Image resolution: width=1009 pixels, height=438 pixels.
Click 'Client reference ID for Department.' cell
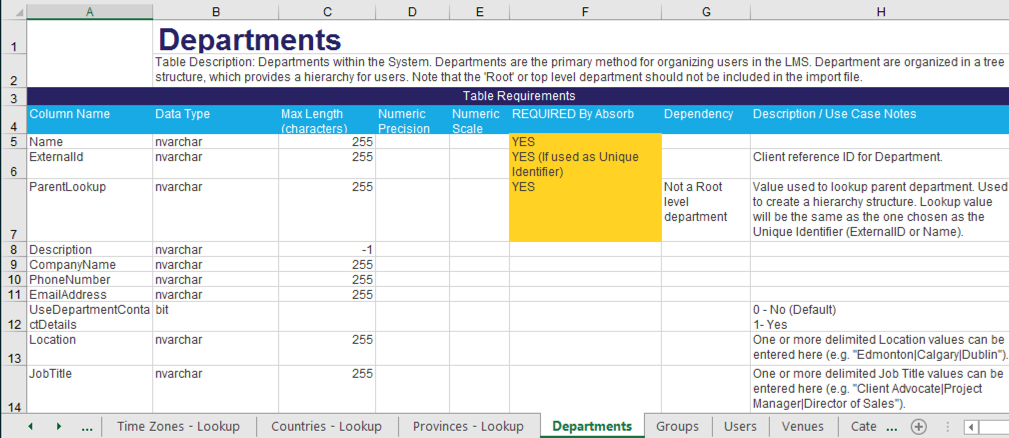click(880, 163)
